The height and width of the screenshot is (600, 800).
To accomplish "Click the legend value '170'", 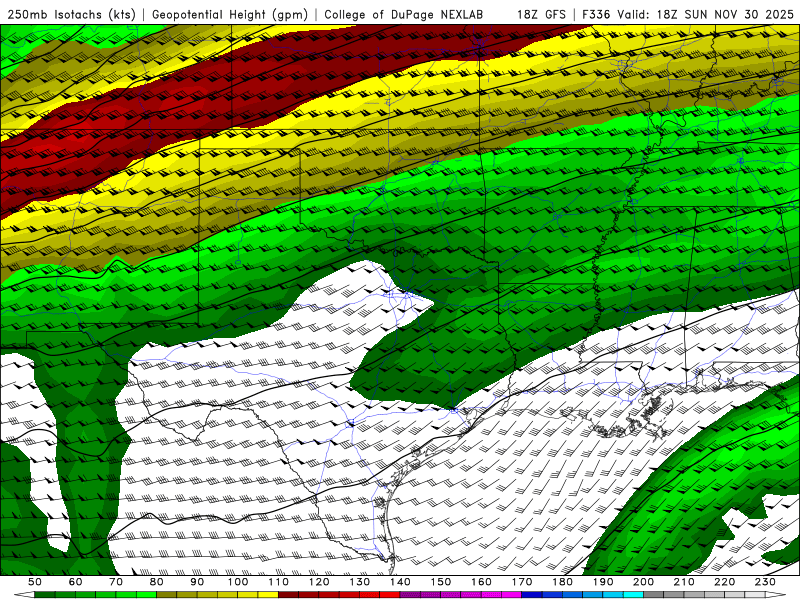I will (x=522, y=582).
